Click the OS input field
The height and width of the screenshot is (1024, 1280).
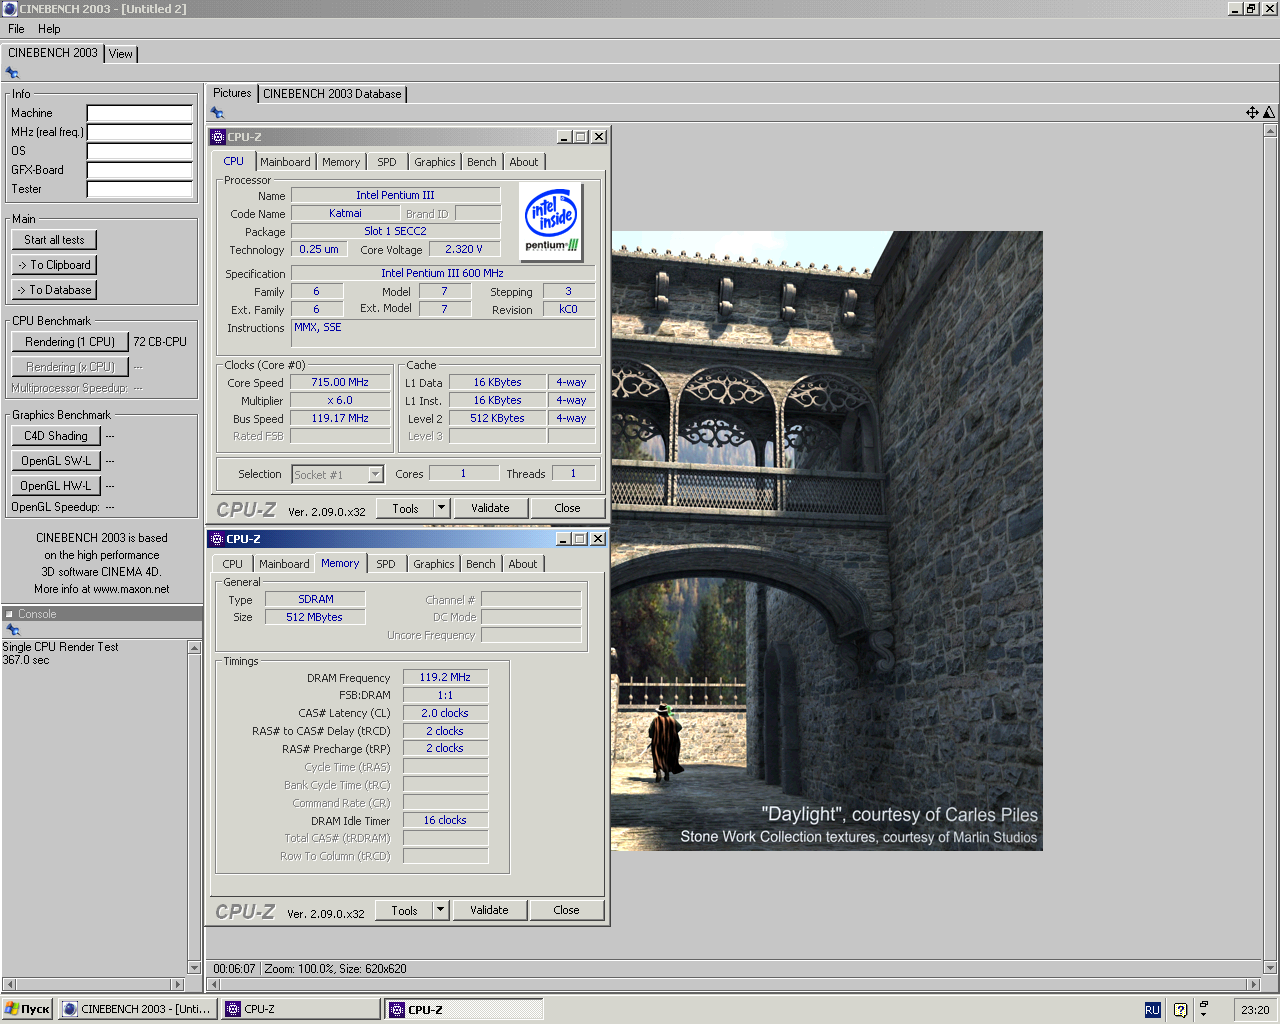[140, 151]
